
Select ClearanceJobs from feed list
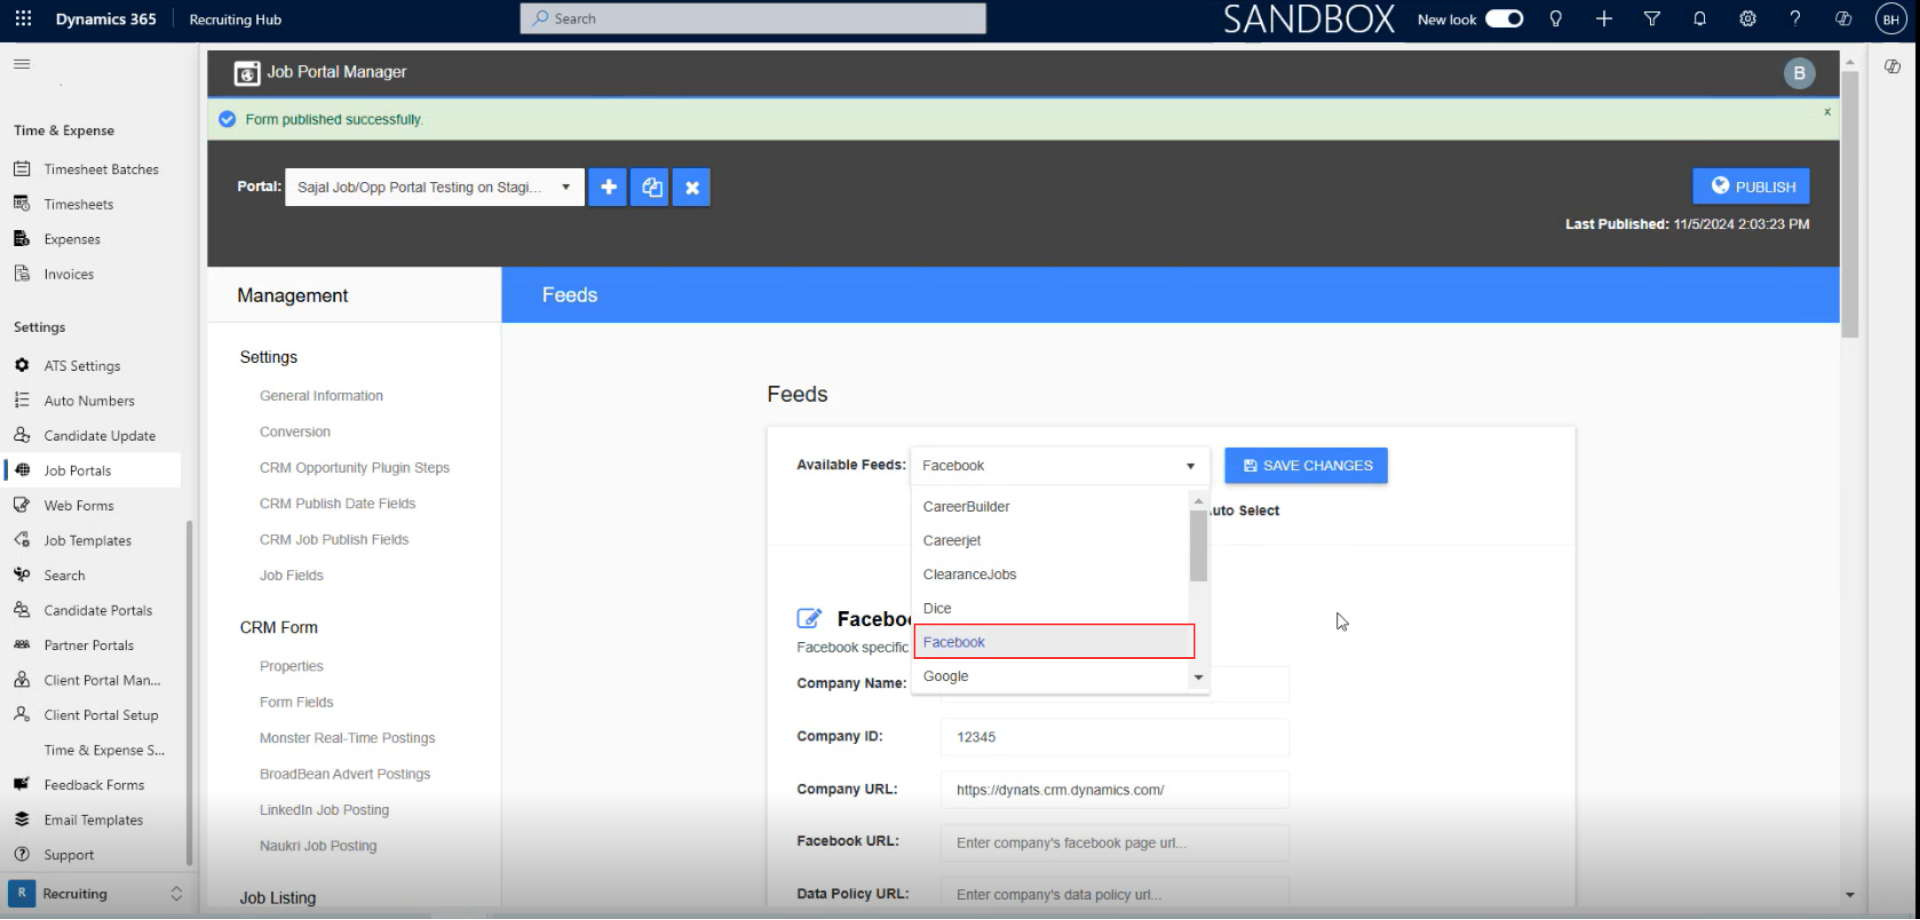point(1050,575)
